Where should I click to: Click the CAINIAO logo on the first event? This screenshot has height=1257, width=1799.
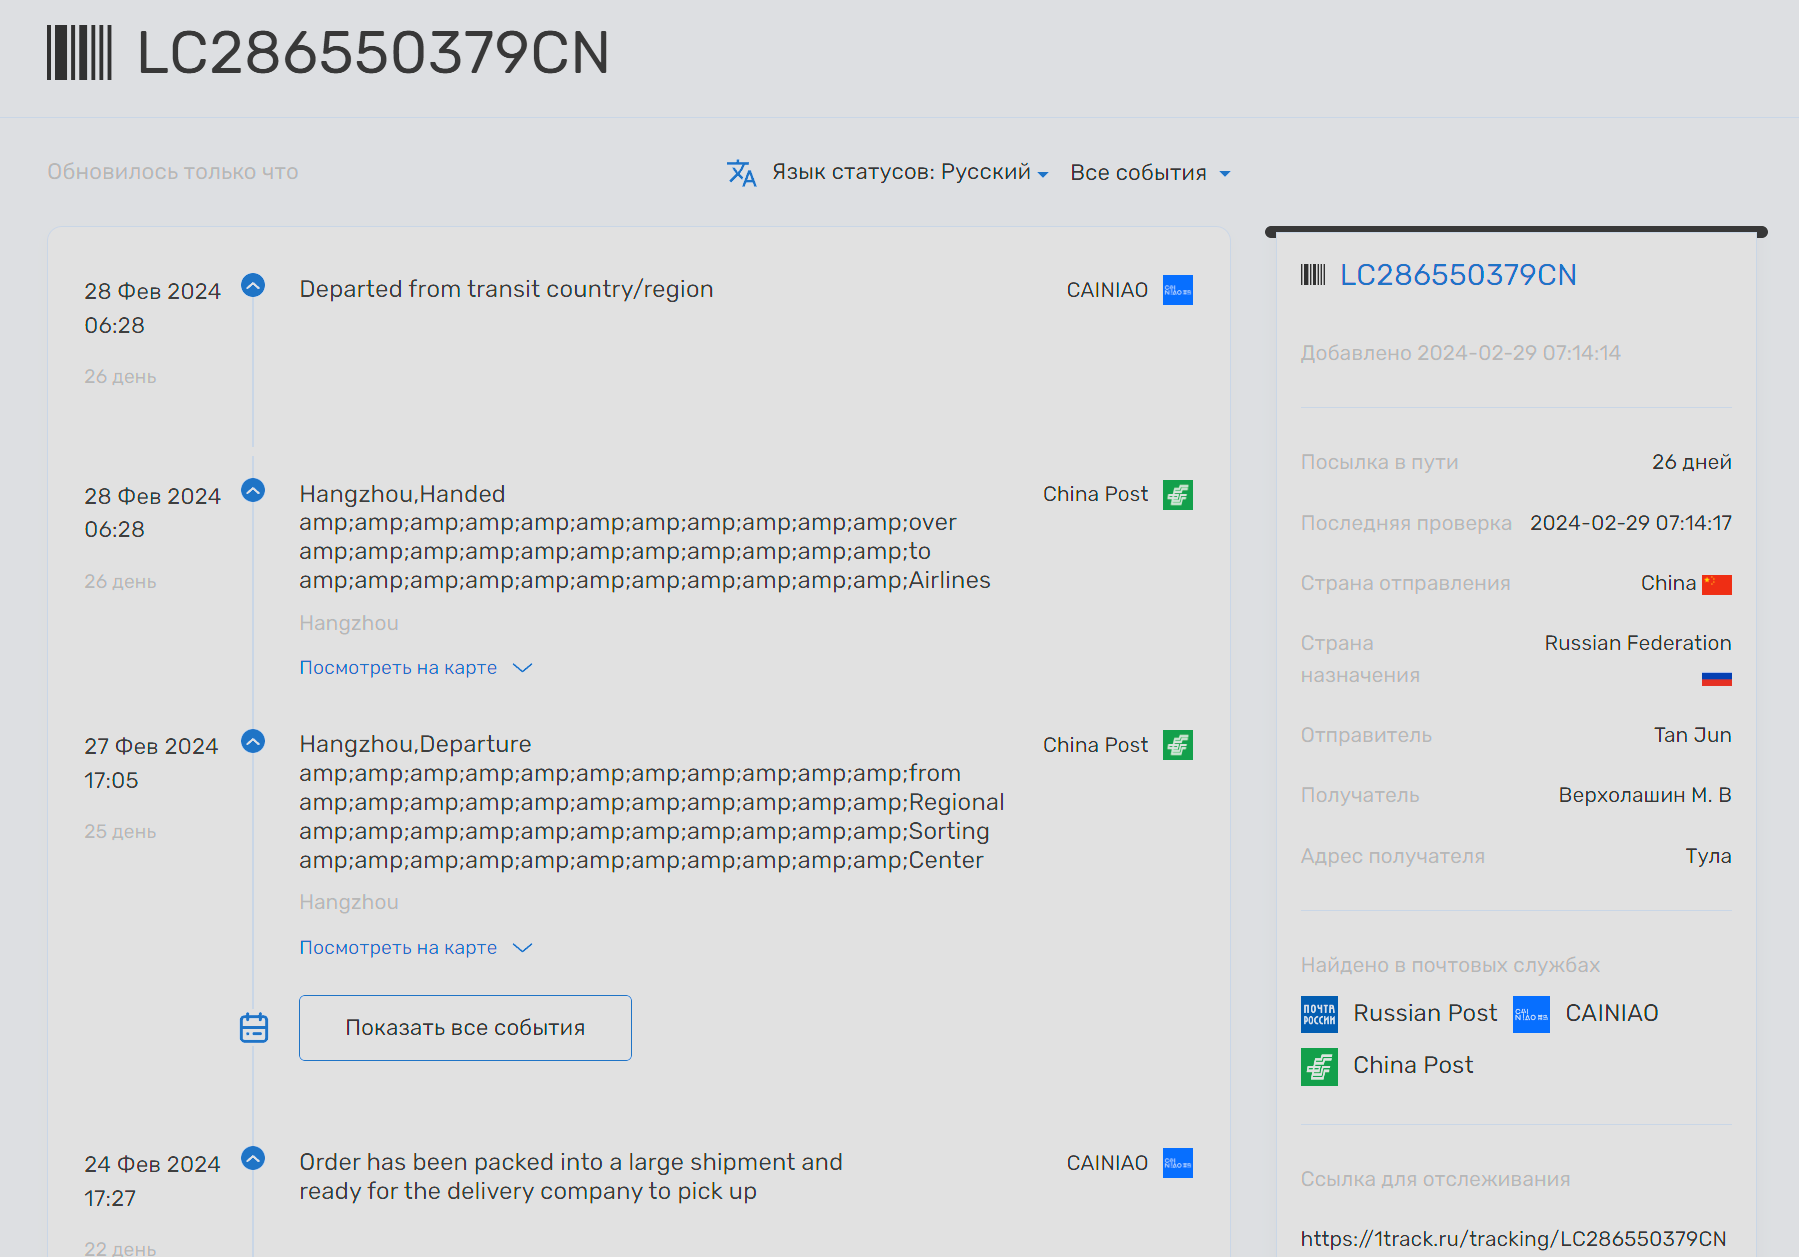(1177, 290)
